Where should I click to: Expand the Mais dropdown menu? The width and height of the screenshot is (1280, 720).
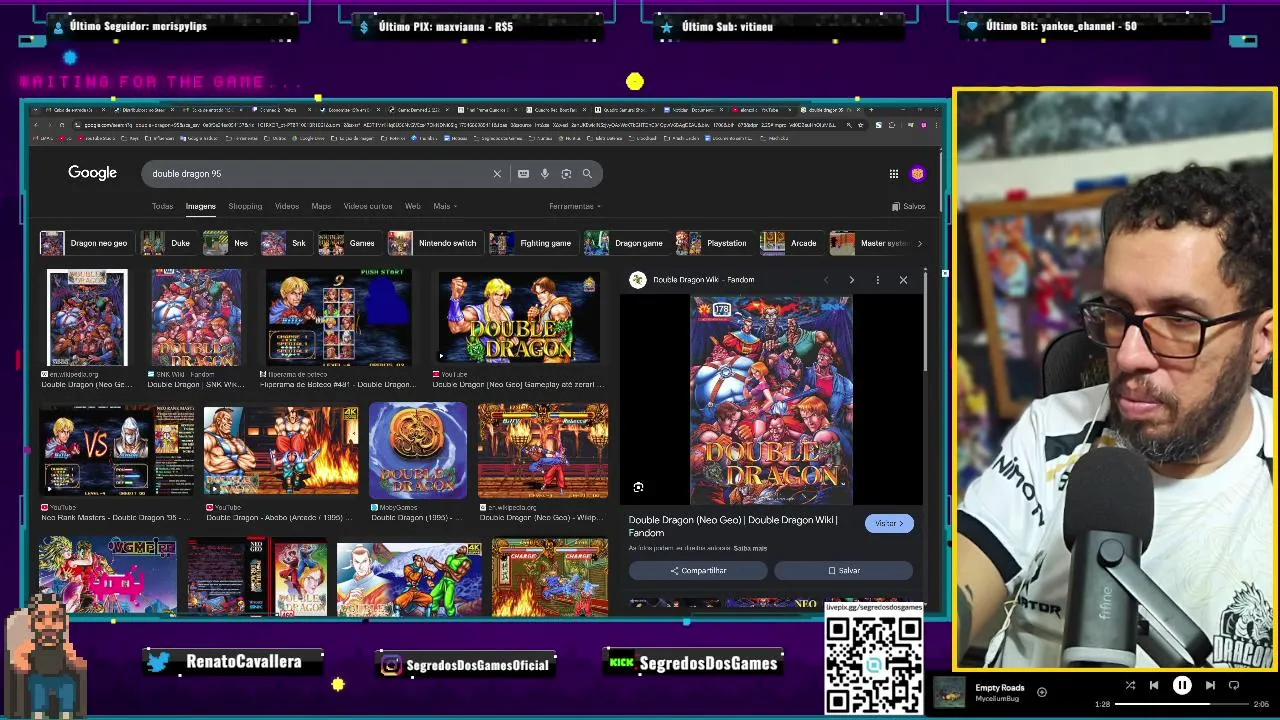[445, 206]
